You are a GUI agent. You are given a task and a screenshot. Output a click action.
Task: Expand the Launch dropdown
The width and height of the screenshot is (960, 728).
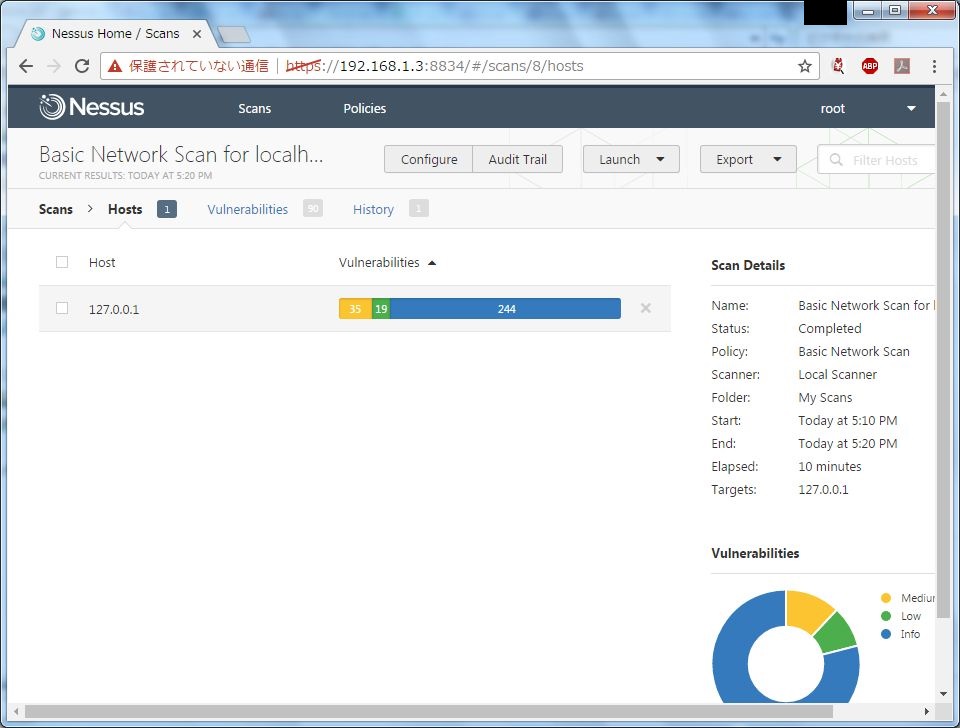[x=631, y=159]
